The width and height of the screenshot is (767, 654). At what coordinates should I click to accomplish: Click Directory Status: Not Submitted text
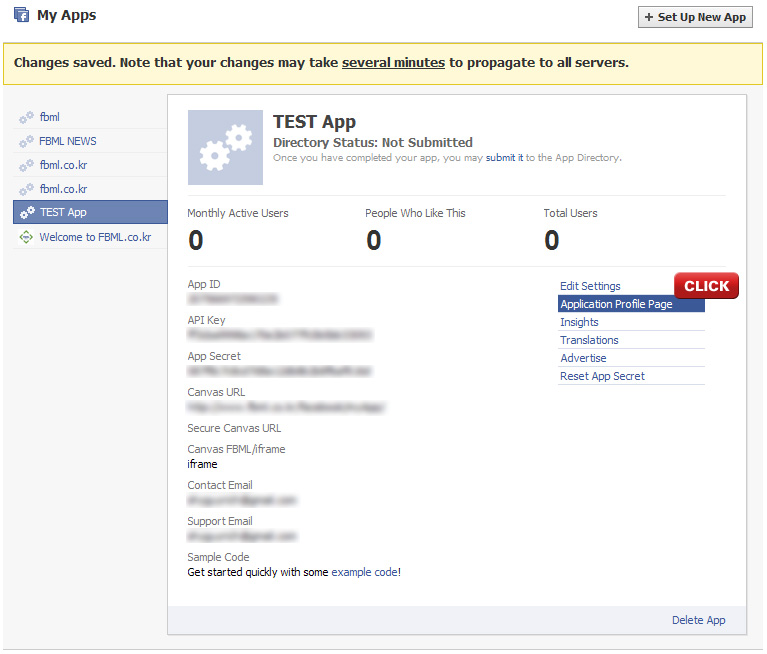(x=373, y=142)
